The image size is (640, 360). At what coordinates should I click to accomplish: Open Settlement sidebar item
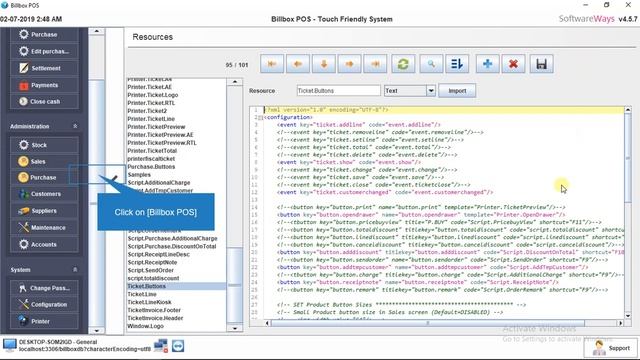coord(44,68)
